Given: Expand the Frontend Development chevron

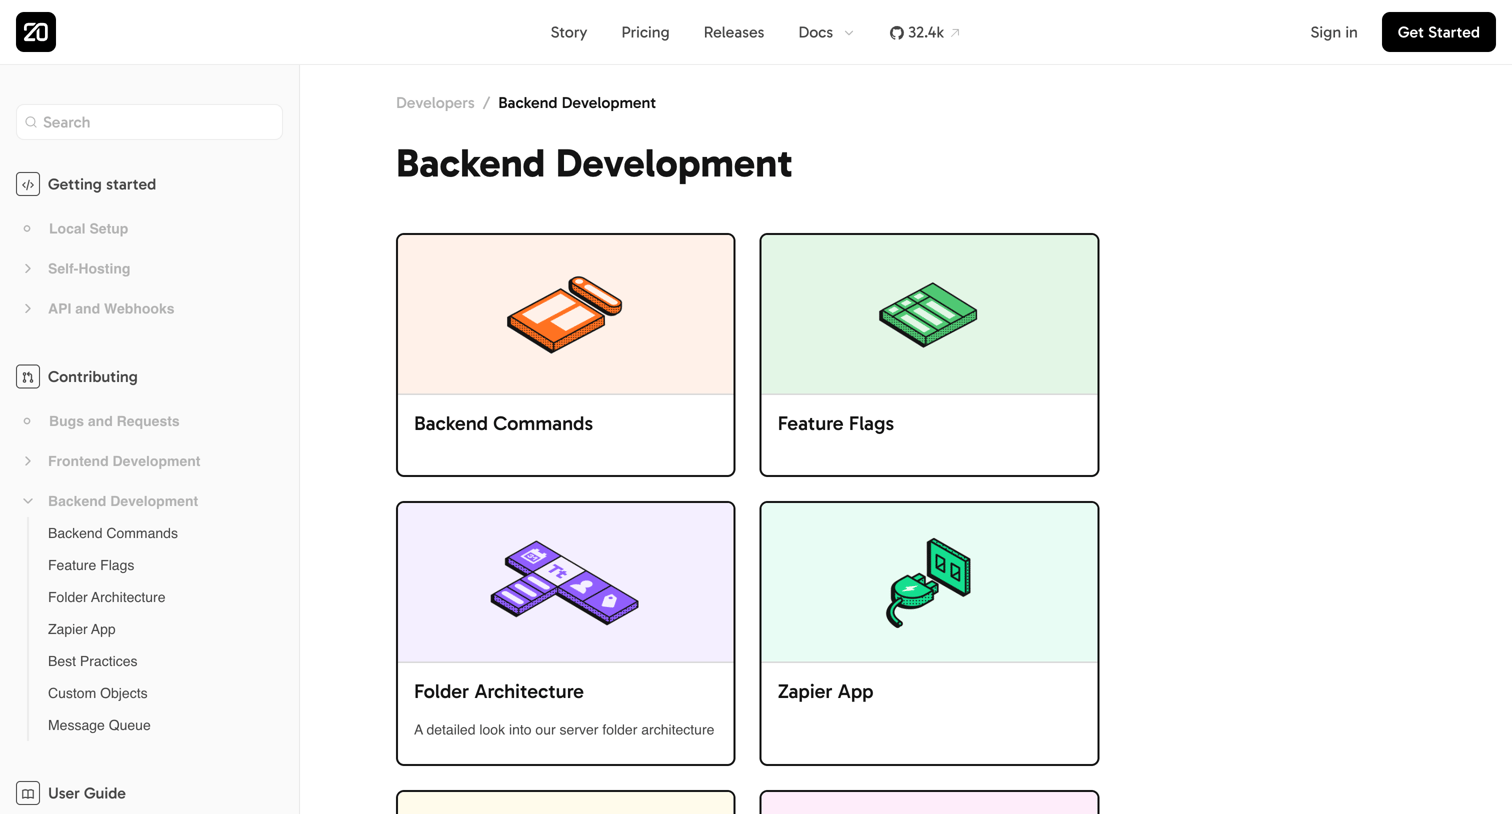Looking at the screenshot, I should (x=28, y=461).
